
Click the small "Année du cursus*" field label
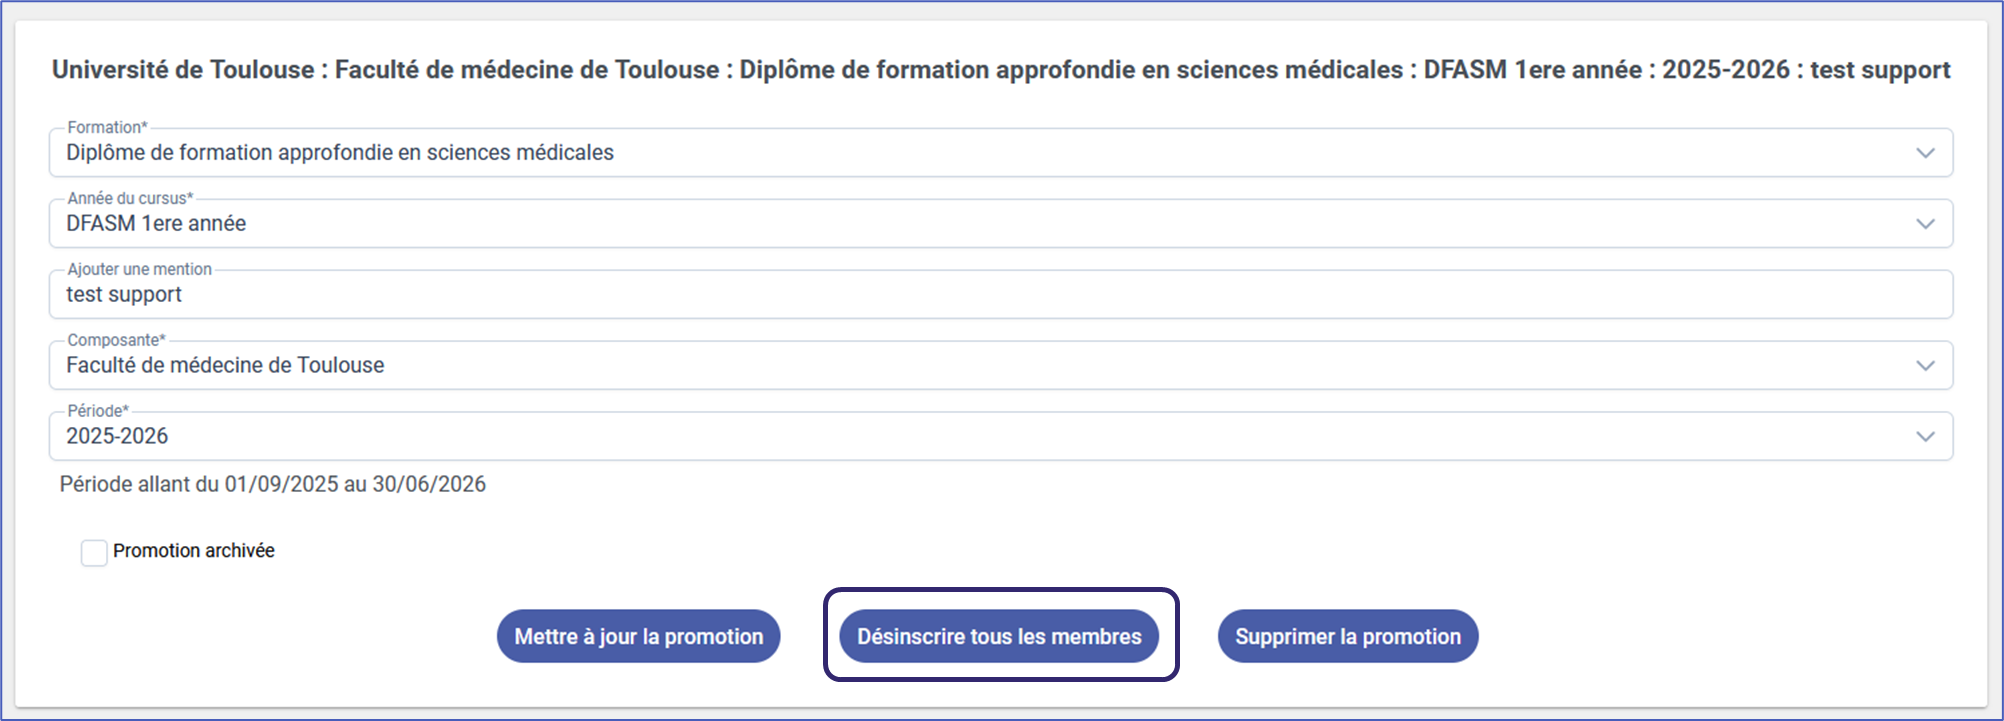[x=130, y=199]
